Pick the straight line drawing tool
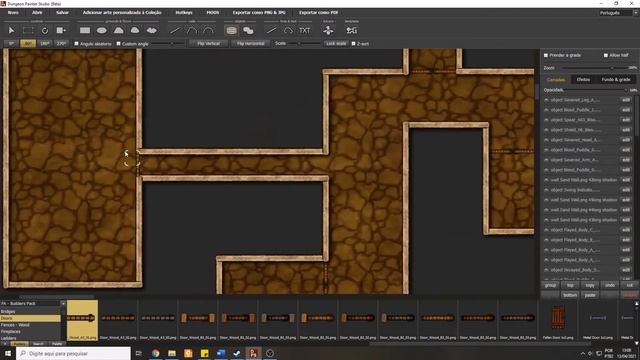Screen dimensions: 640x360 pyautogui.click(x=271, y=31)
